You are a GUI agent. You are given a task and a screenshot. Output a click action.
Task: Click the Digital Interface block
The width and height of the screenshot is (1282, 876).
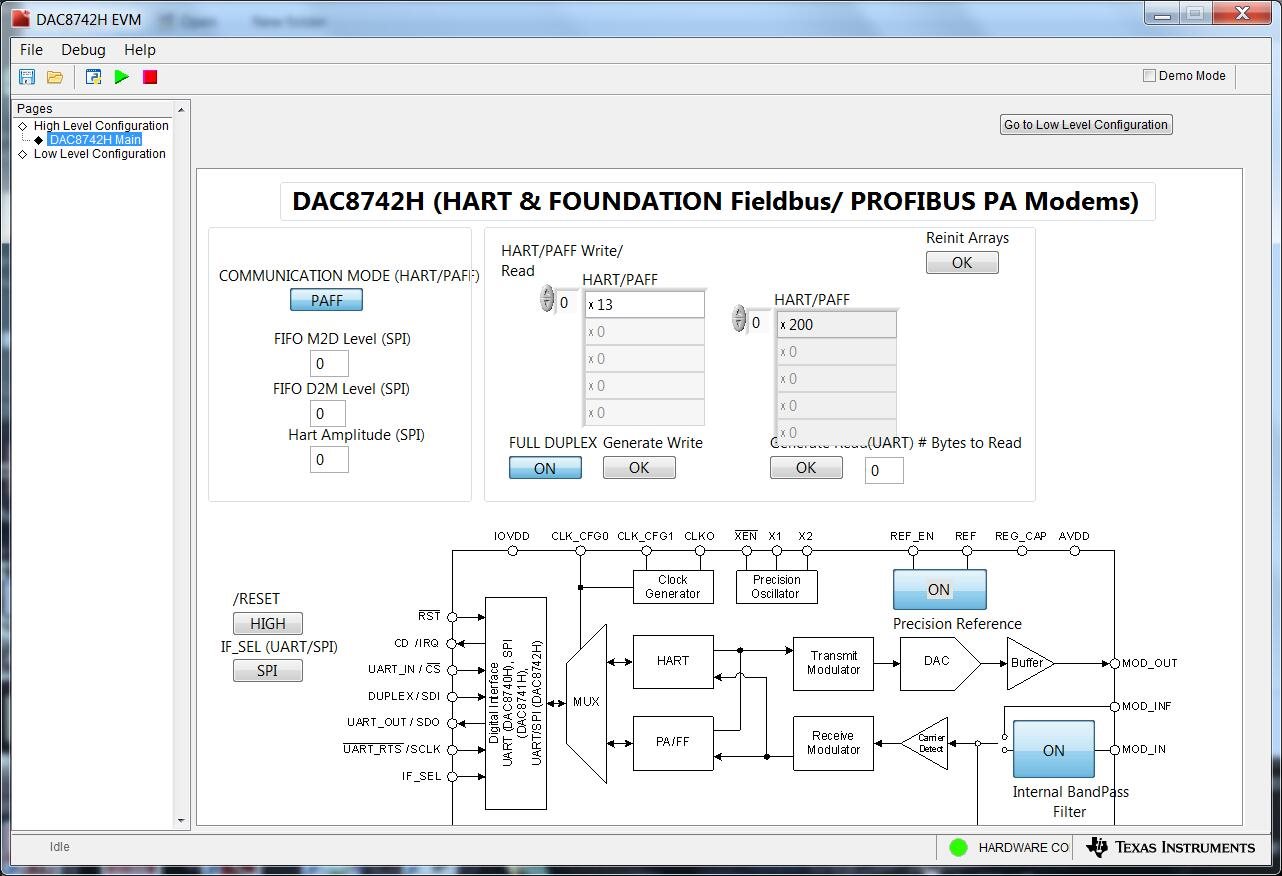516,703
